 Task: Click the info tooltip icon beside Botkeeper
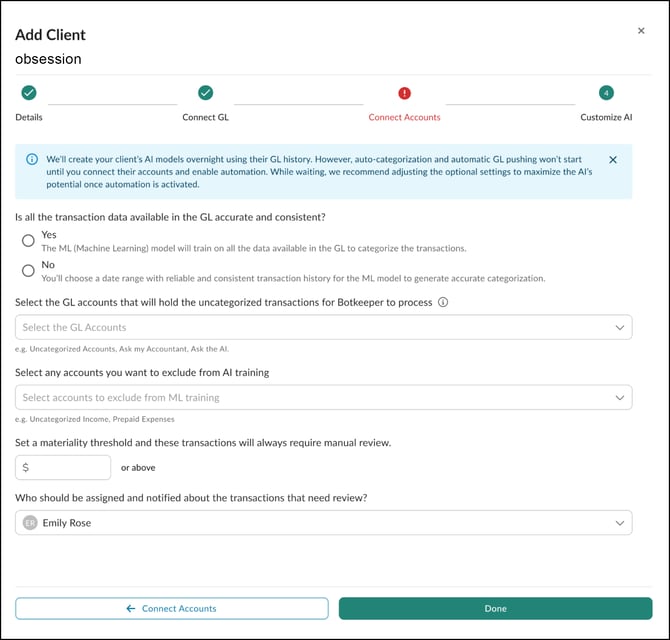[443, 302]
